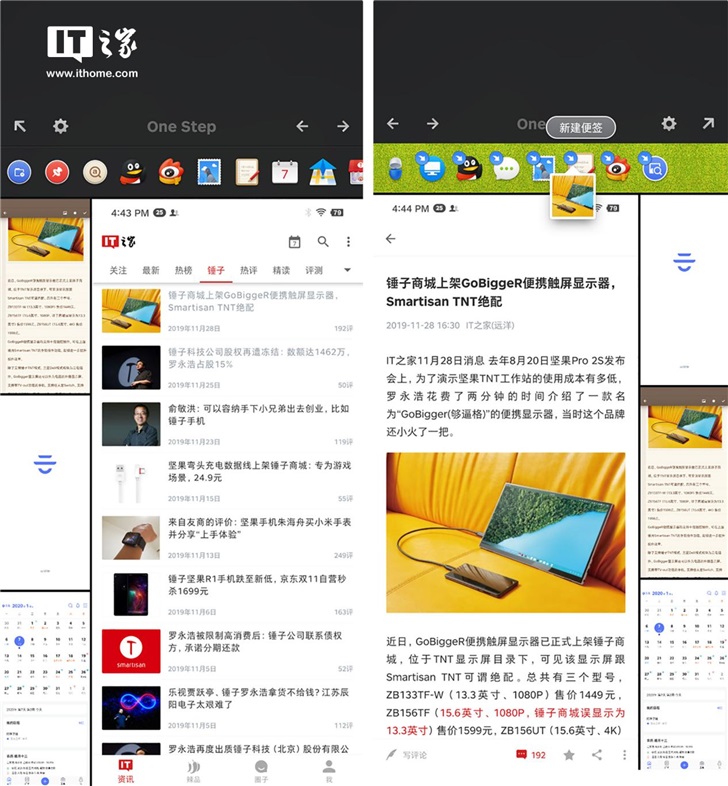Screen dimensions: 728x786
Task: Expand the category list arrow after 评测
Action: coord(347,270)
